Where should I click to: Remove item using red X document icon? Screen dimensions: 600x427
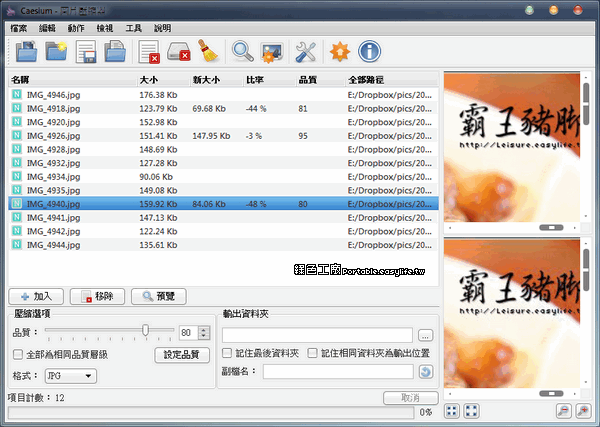[x=149, y=51]
